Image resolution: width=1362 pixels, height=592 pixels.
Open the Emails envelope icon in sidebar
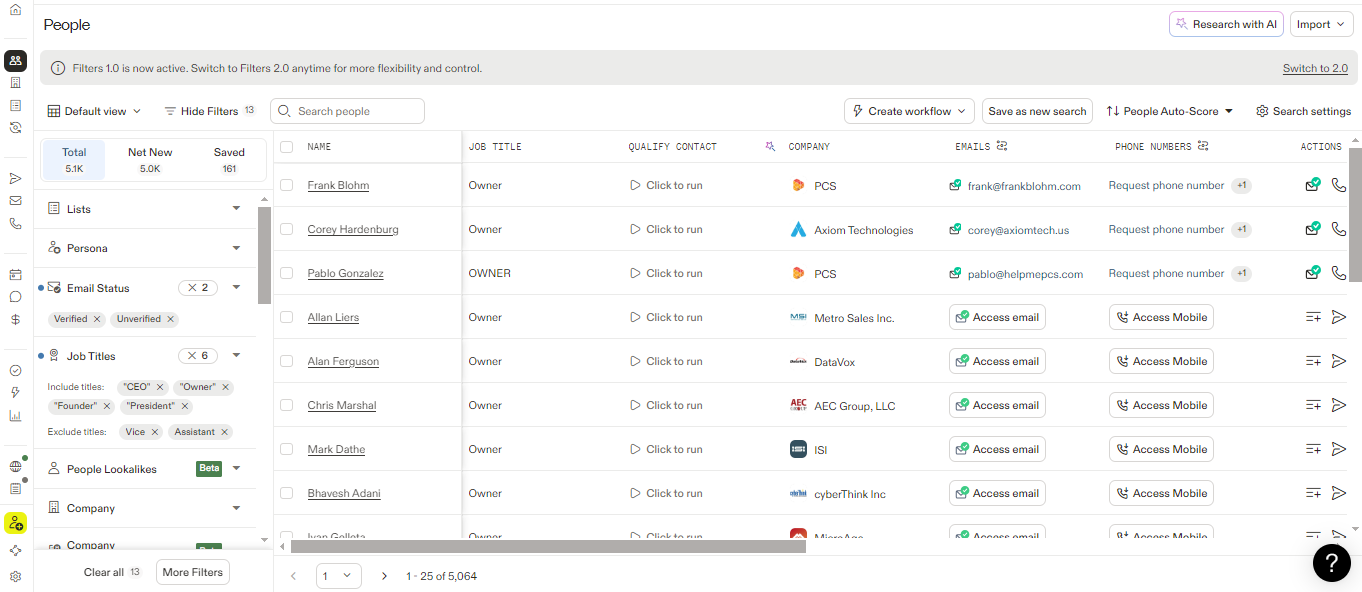coord(15,201)
